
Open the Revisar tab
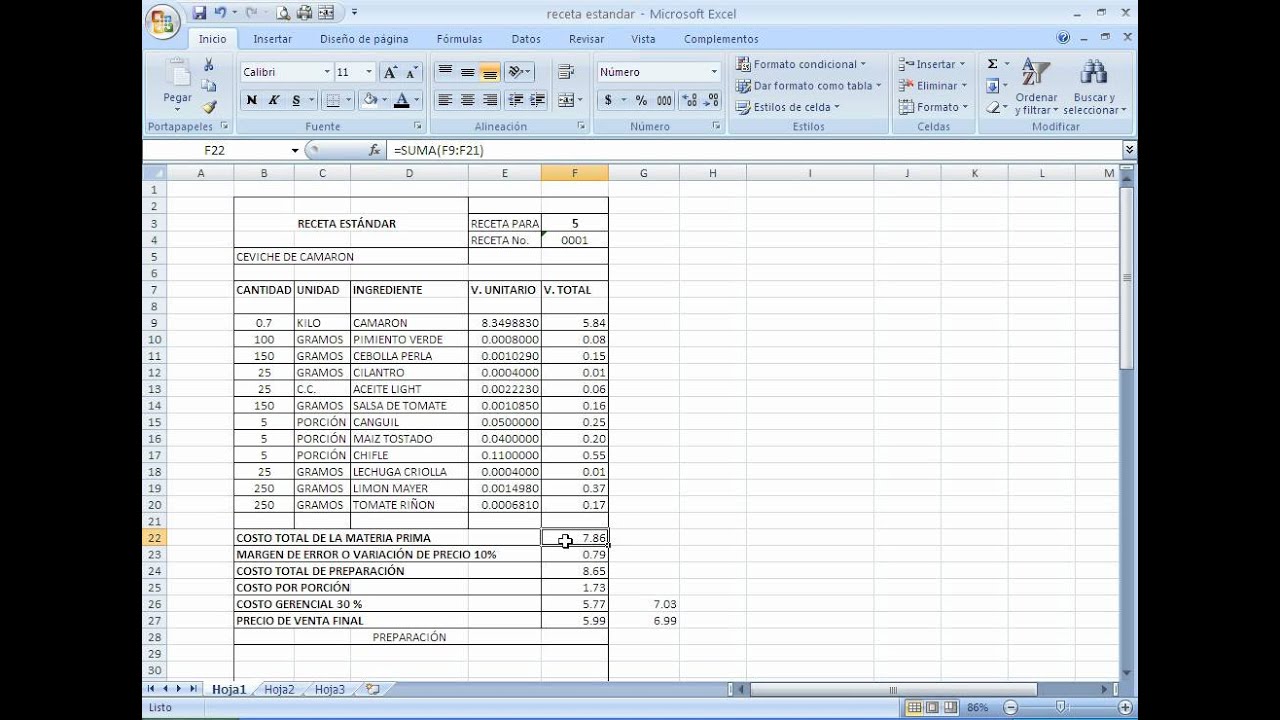click(586, 39)
